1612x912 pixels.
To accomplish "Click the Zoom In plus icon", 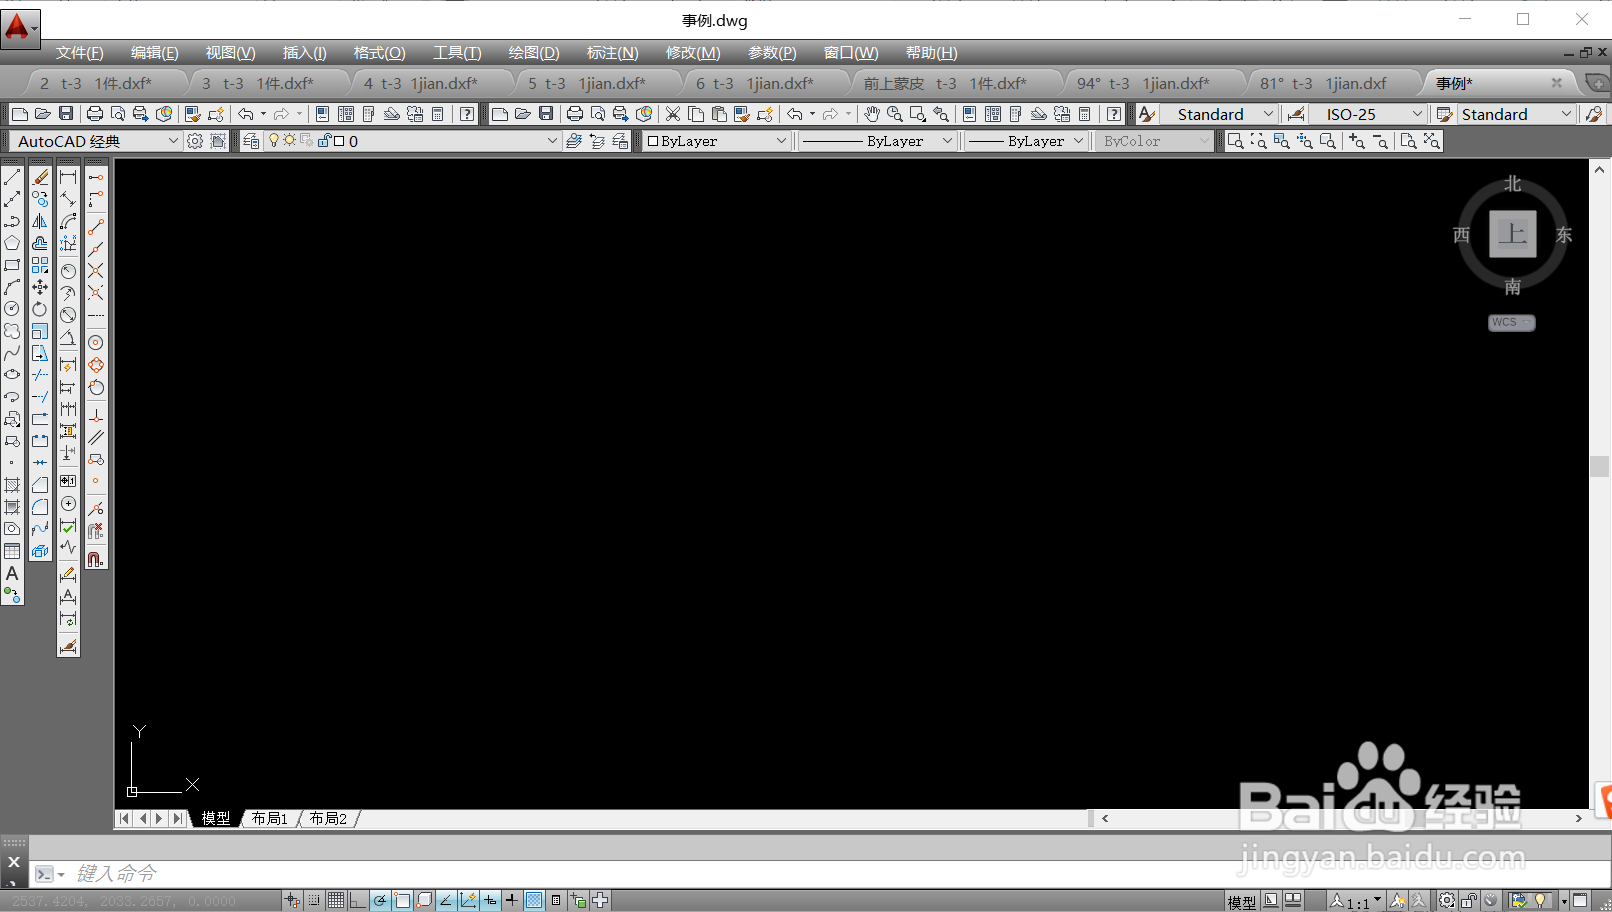I will 1356,141.
